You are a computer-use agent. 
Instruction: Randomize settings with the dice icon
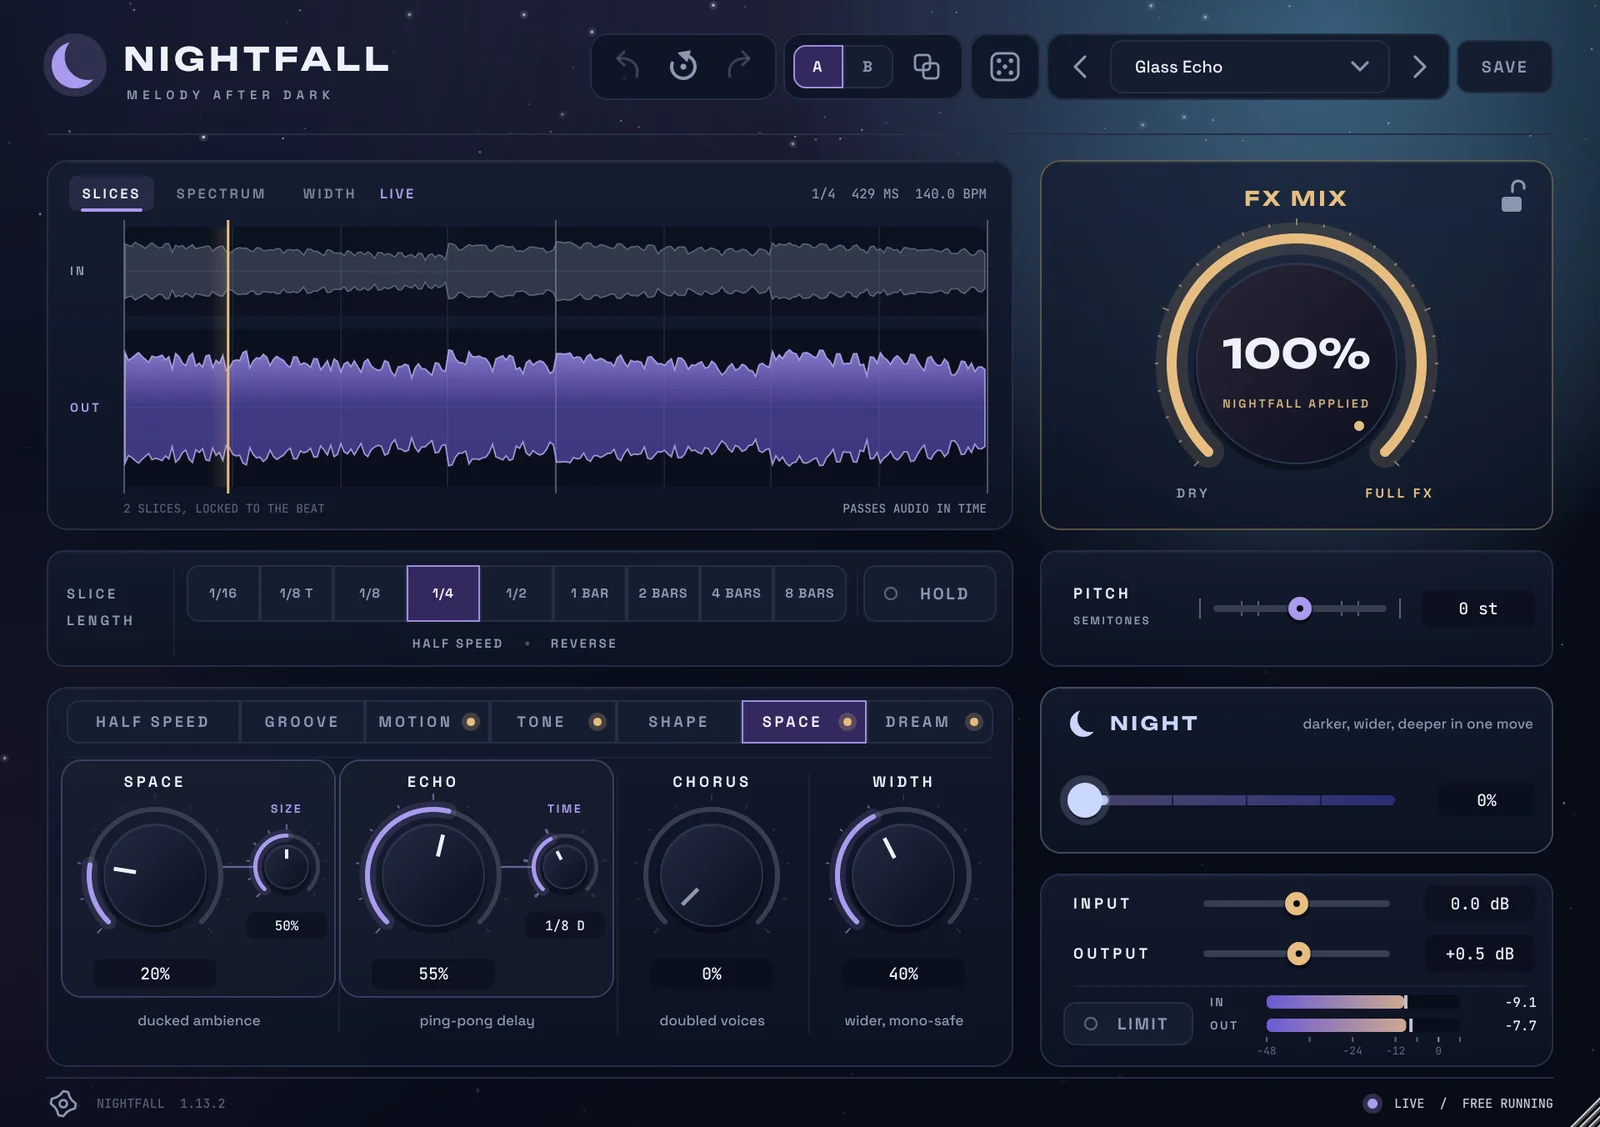(x=1004, y=67)
